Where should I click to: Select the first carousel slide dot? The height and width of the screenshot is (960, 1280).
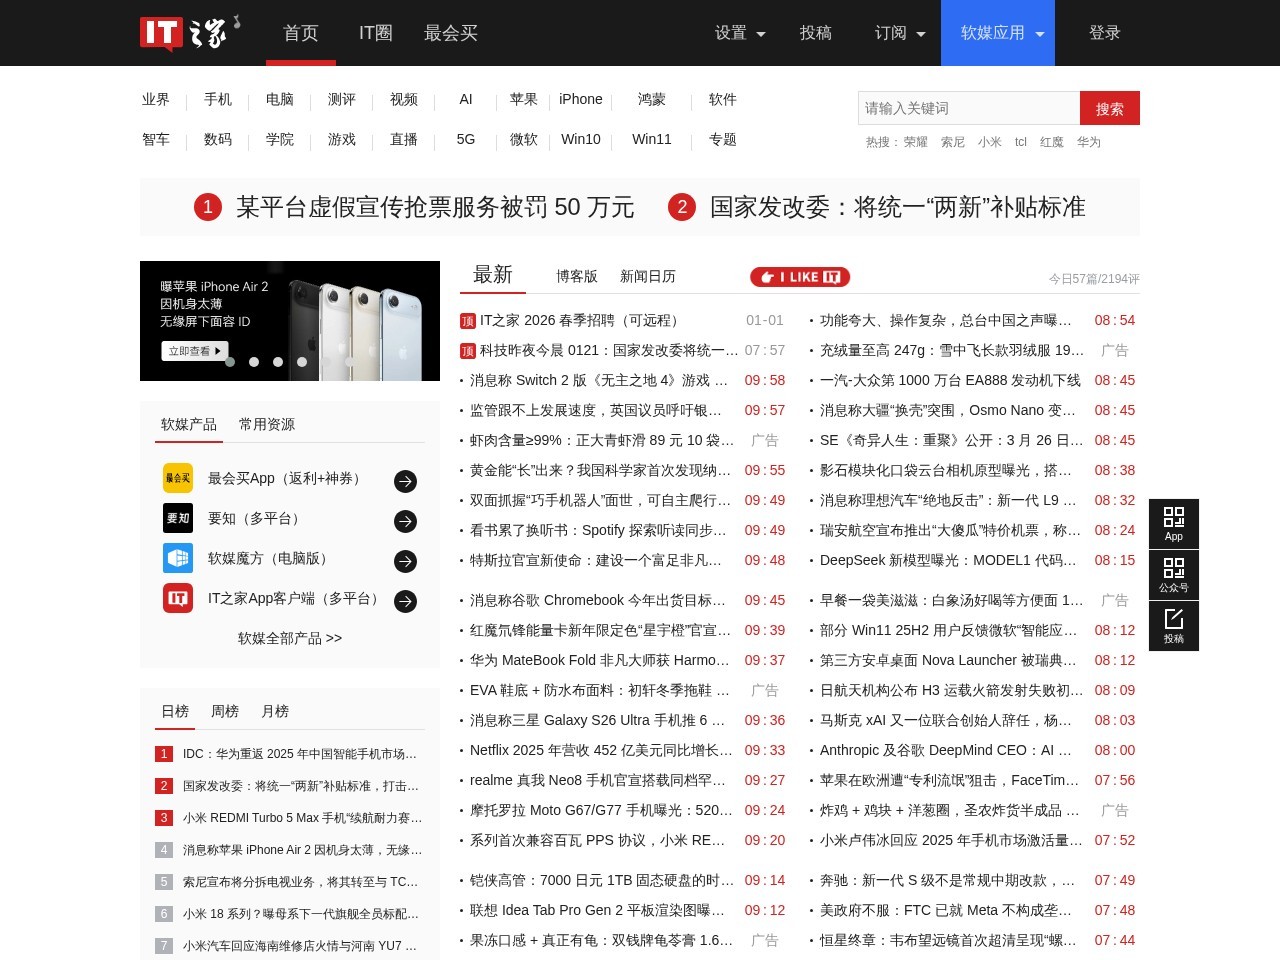(x=230, y=362)
